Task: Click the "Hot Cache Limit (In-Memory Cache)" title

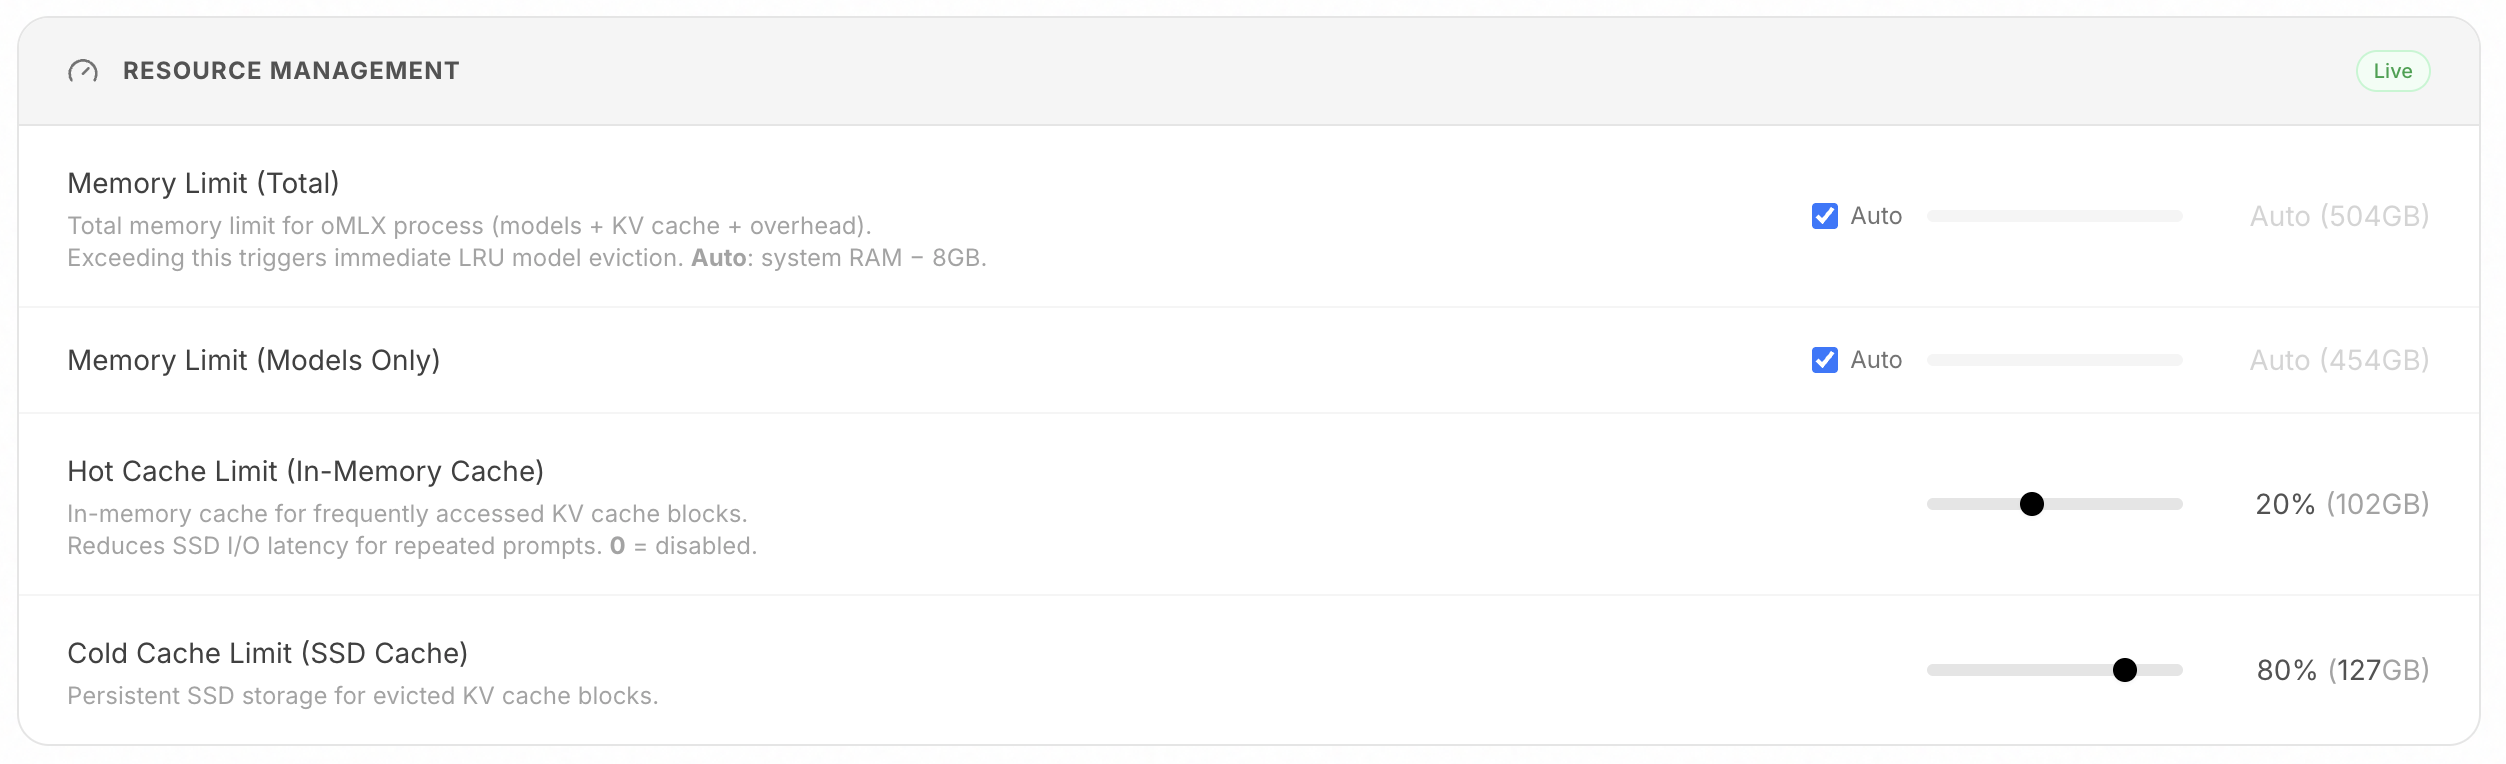Action: point(305,471)
